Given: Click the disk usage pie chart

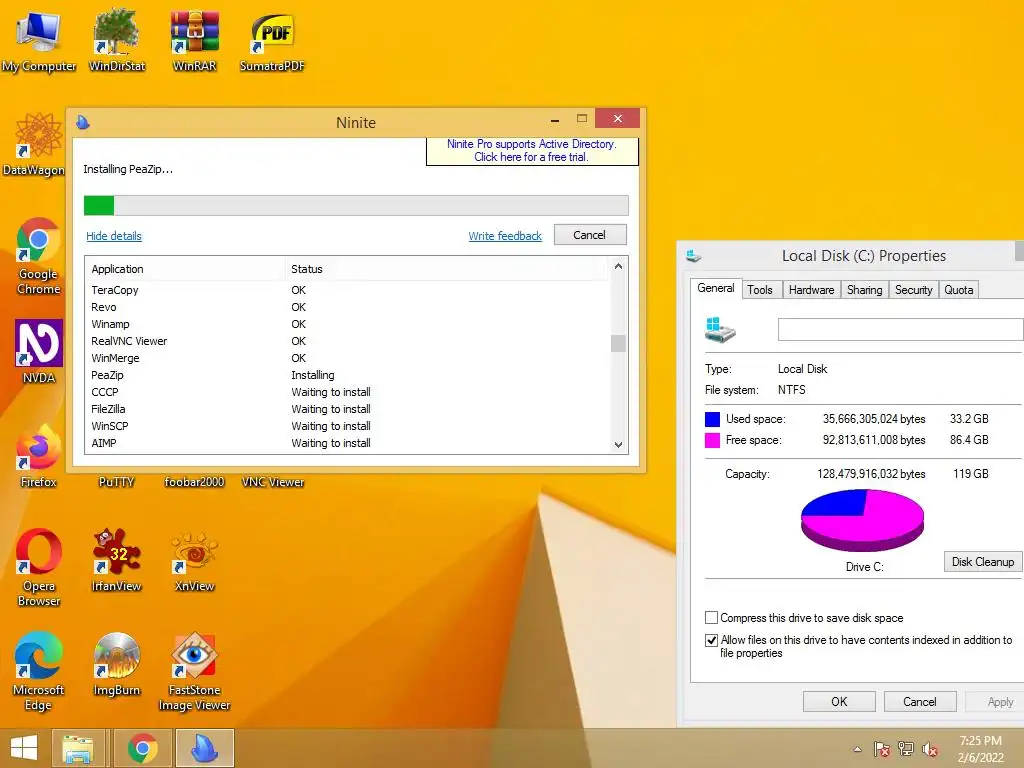Looking at the screenshot, I should click(862, 520).
